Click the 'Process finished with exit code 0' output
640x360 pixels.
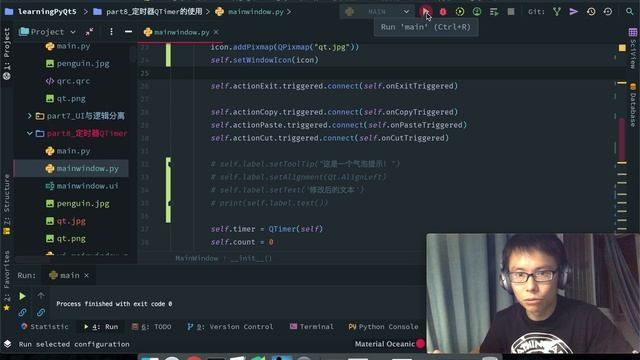(114, 304)
